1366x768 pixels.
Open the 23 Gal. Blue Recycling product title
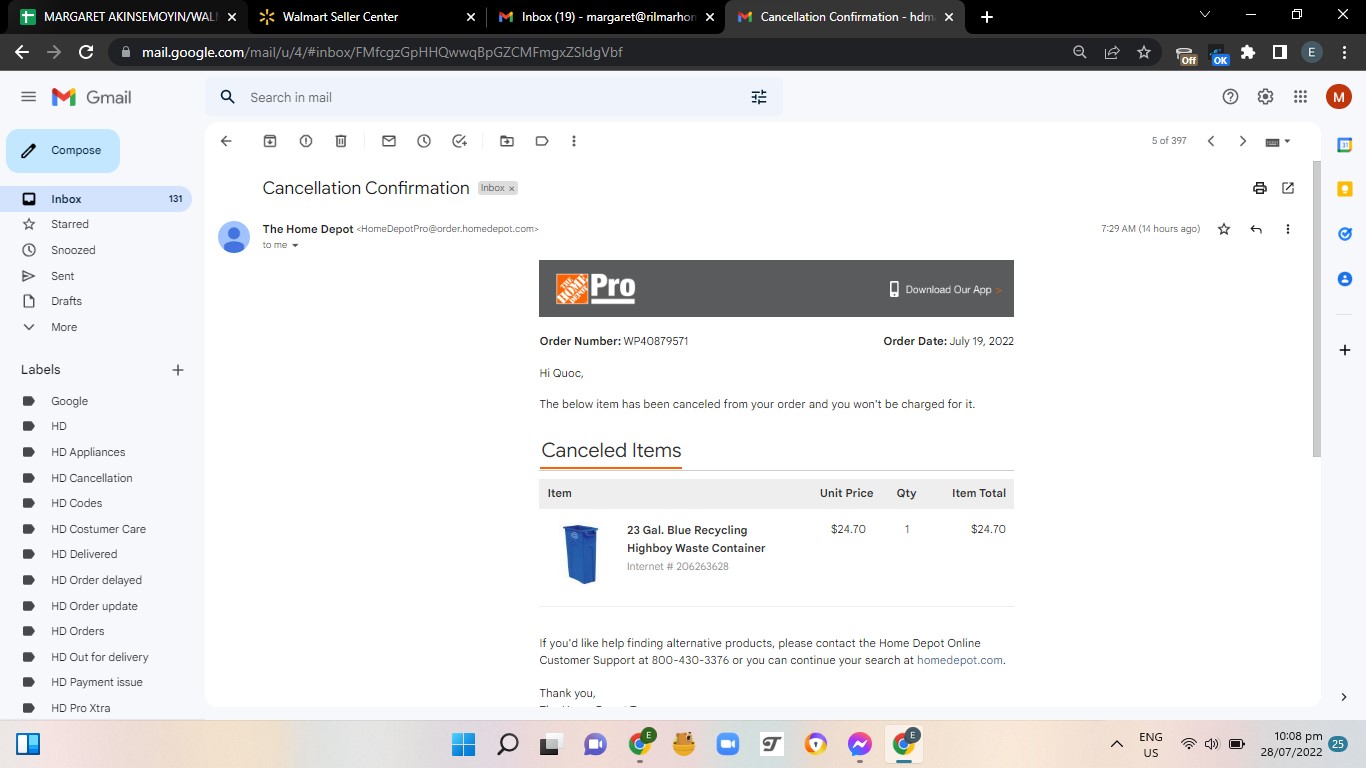[x=696, y=539]
